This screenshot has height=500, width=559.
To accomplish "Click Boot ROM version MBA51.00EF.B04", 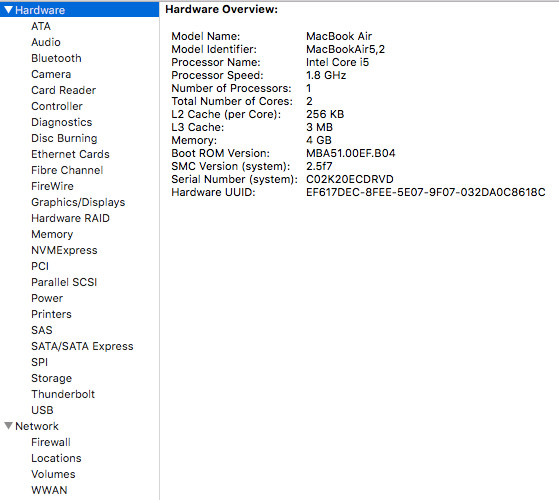I will coord(351,153).
